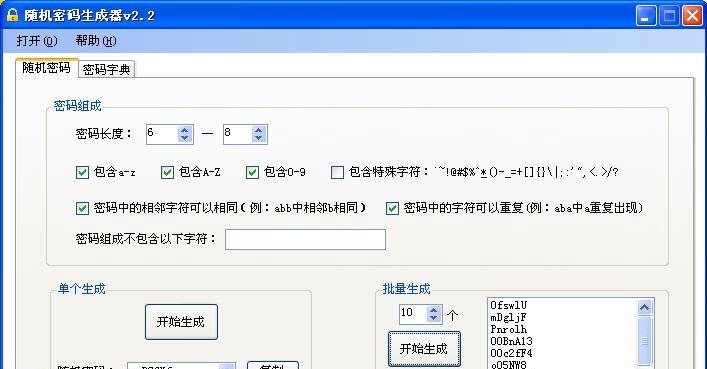
Task: Increase the maximum password length
Action: [x=259, y=130]
